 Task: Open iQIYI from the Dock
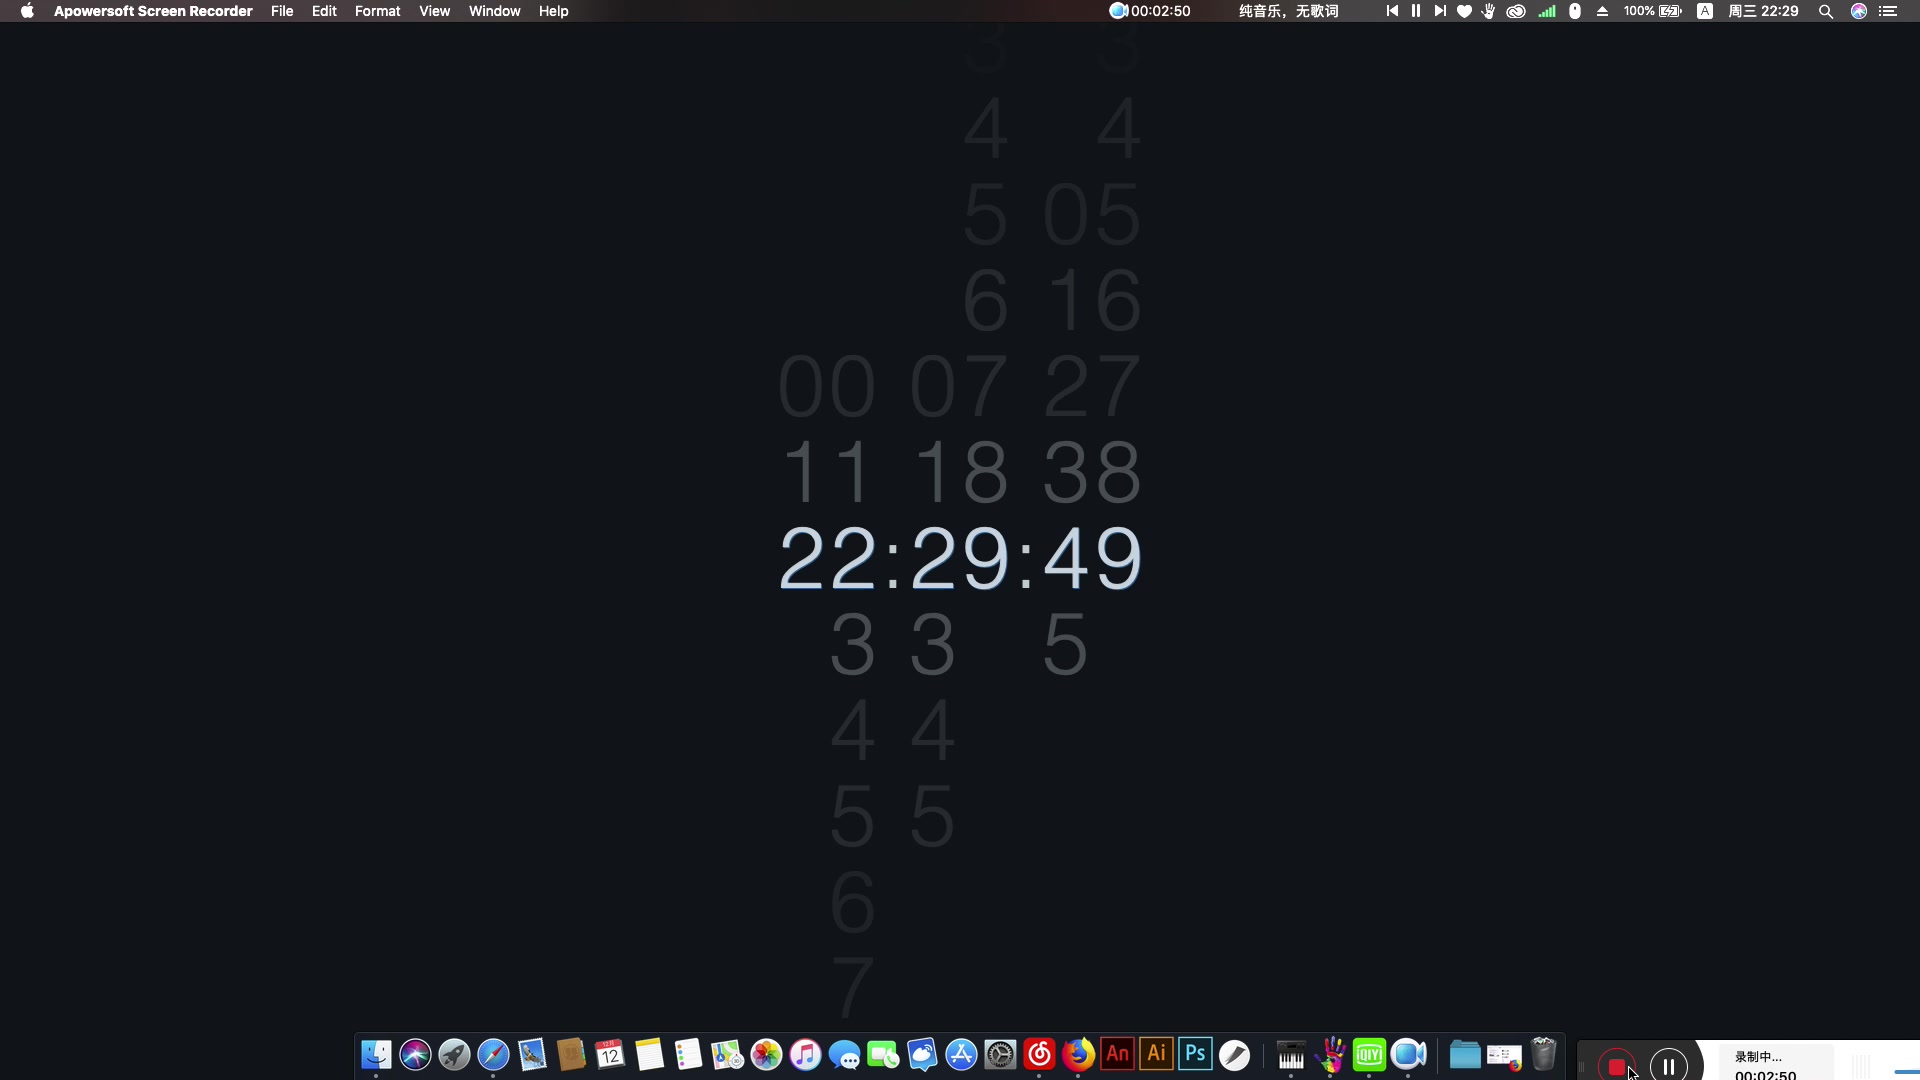coord(1369,1054)
